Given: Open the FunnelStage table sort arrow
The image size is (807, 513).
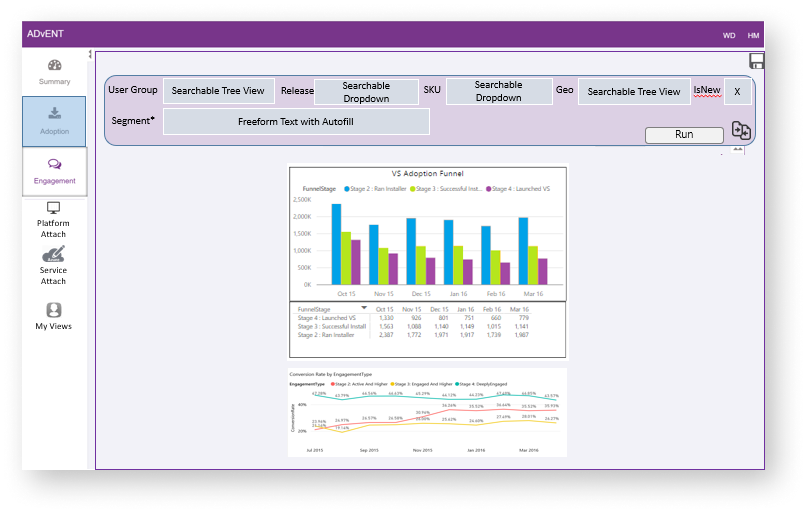Looking at the screenshot, I should [364, 308].
